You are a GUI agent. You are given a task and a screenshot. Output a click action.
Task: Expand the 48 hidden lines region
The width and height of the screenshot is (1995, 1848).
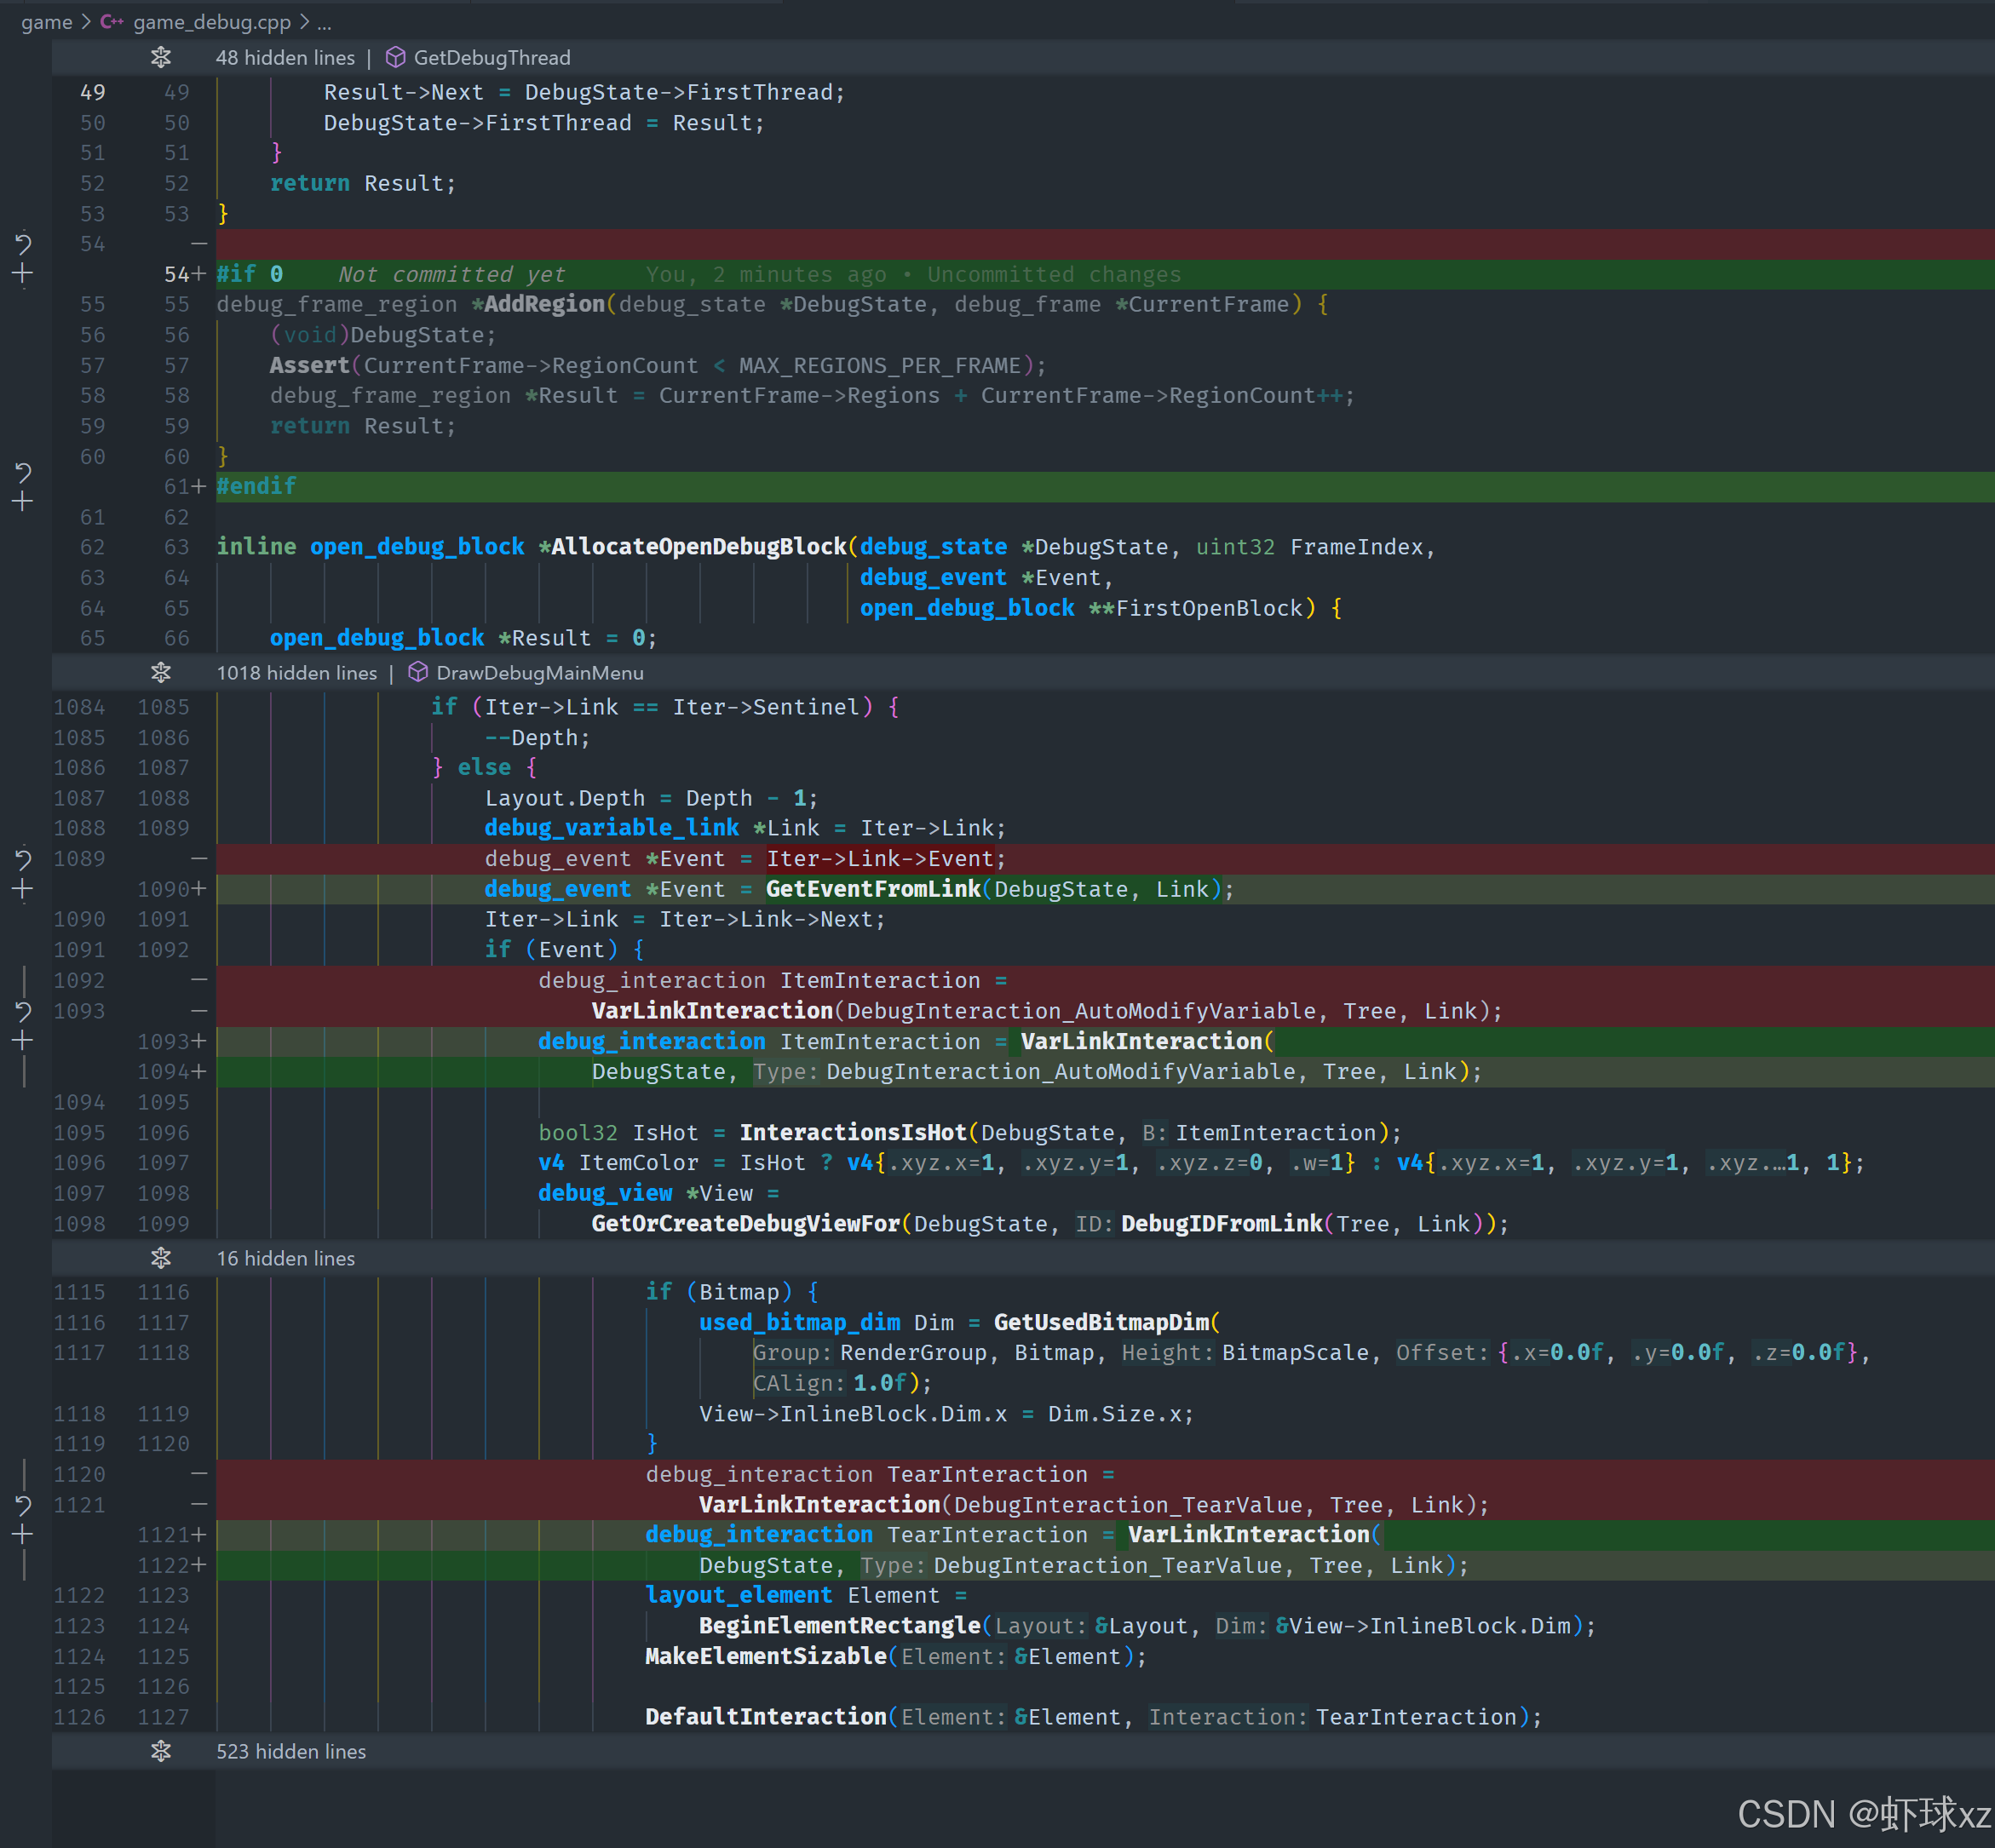click(161, 58)
